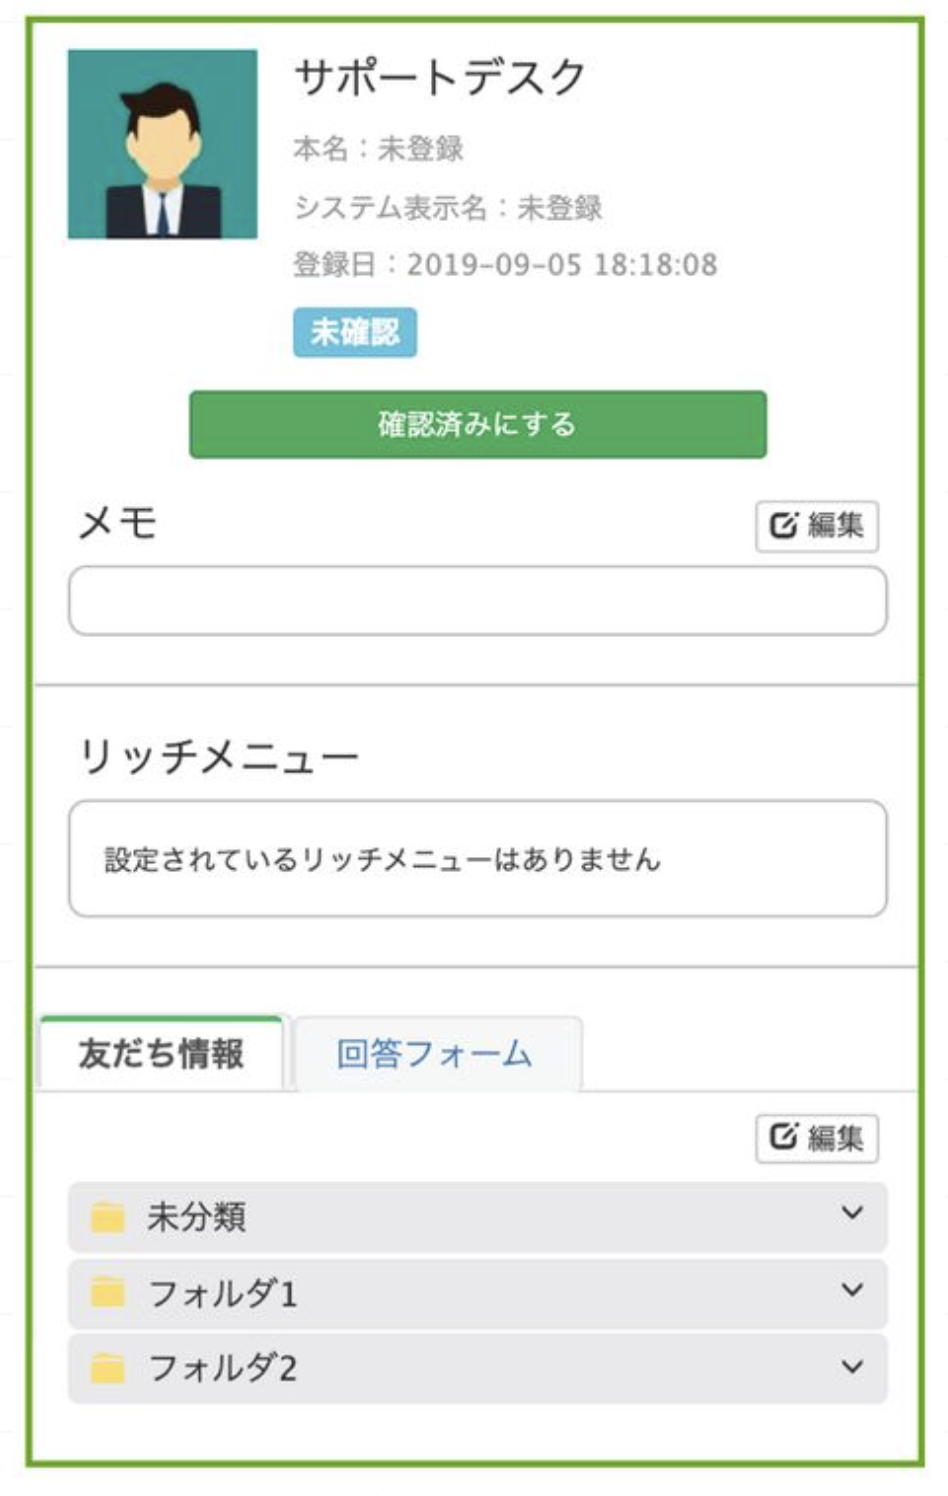This screenshot has height=1496, width=948.
Task: Expand the フォルダ2 chevron arrow
Action: click(x=852, y=1367)
